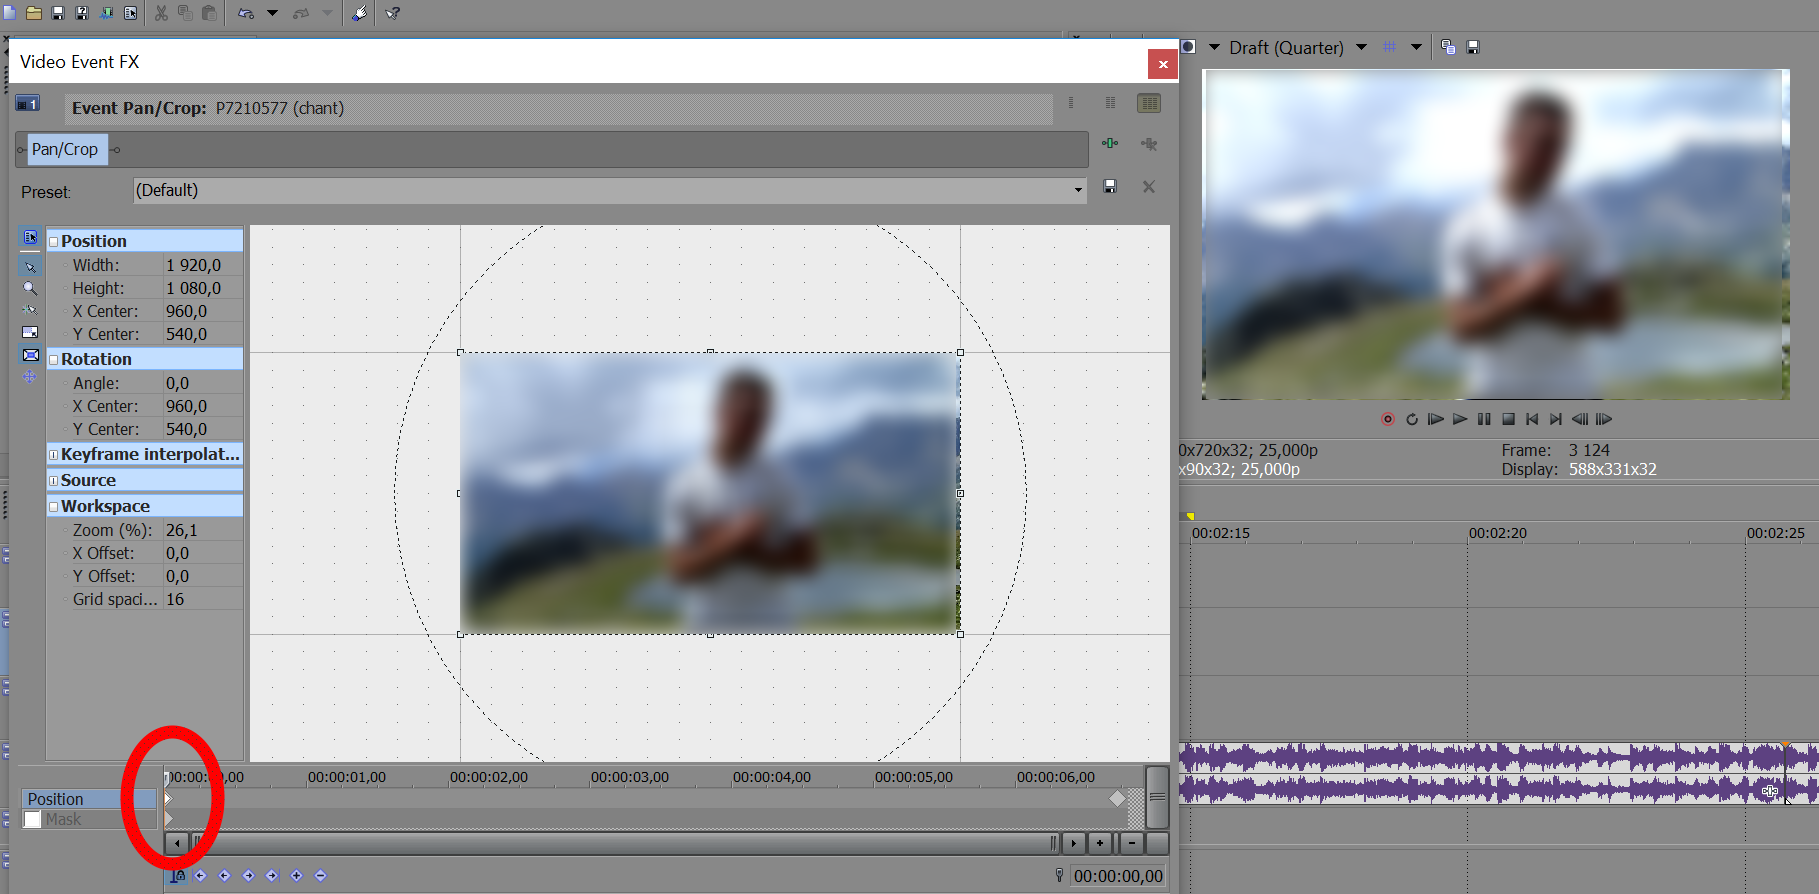Image resolution: width=1819 pixels, height=894 pixels.
Task: Expand the Source property group
Action: pos(54,481)
